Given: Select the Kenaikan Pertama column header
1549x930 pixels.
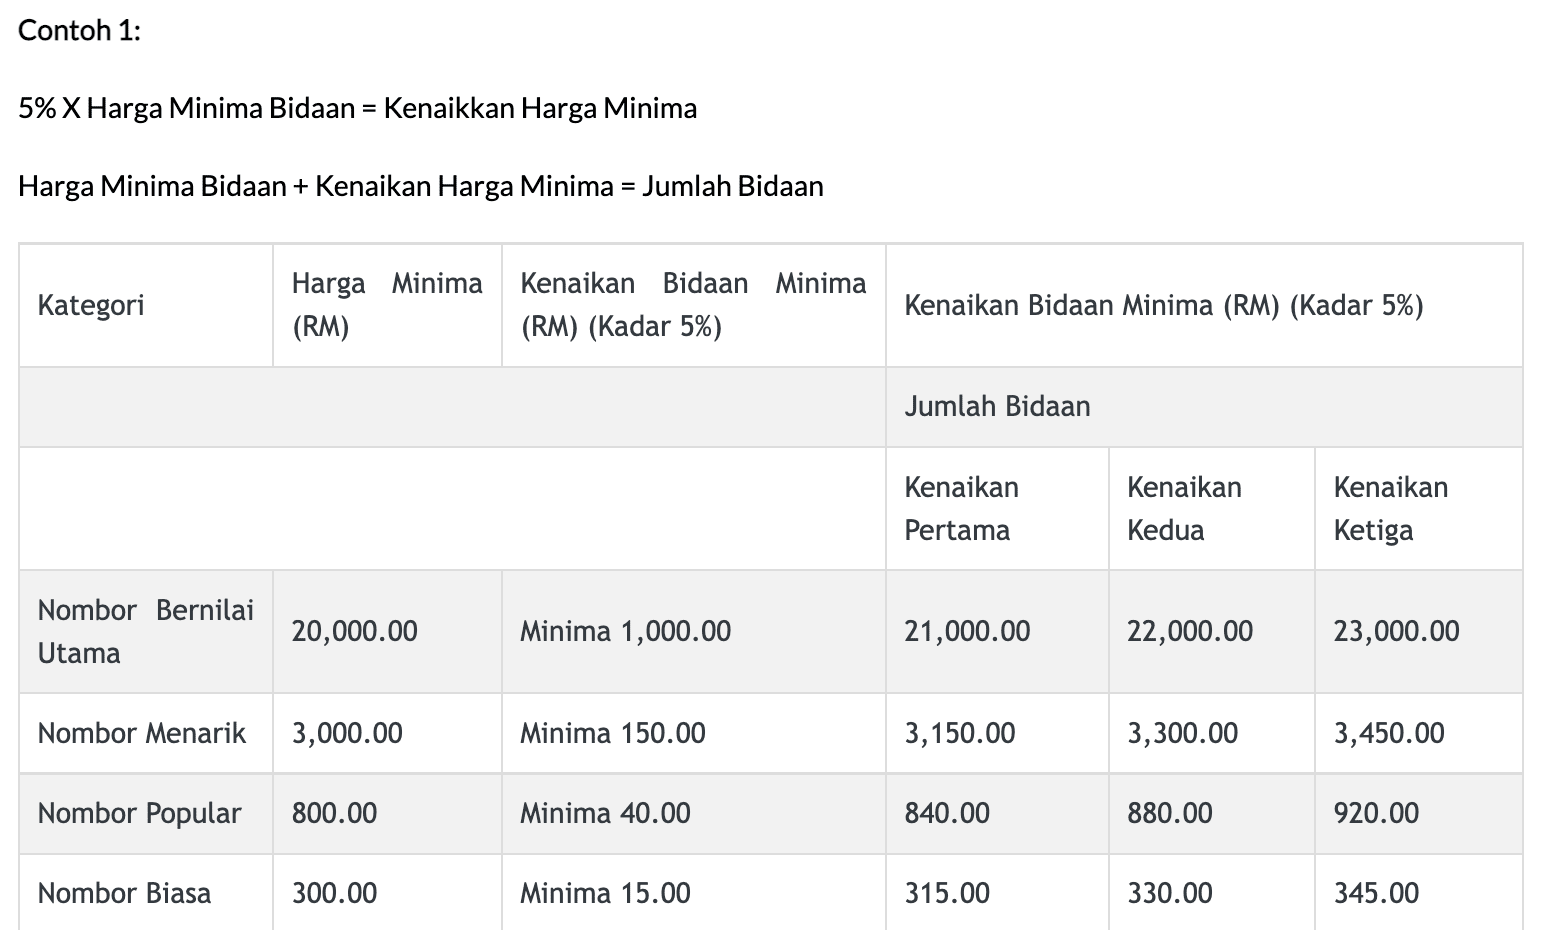Looking at the screenshot, I should 997,508.
